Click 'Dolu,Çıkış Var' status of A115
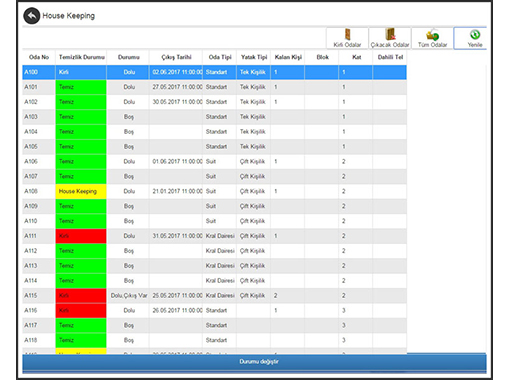This screenshot has width=510, height=380. (129, 296)
